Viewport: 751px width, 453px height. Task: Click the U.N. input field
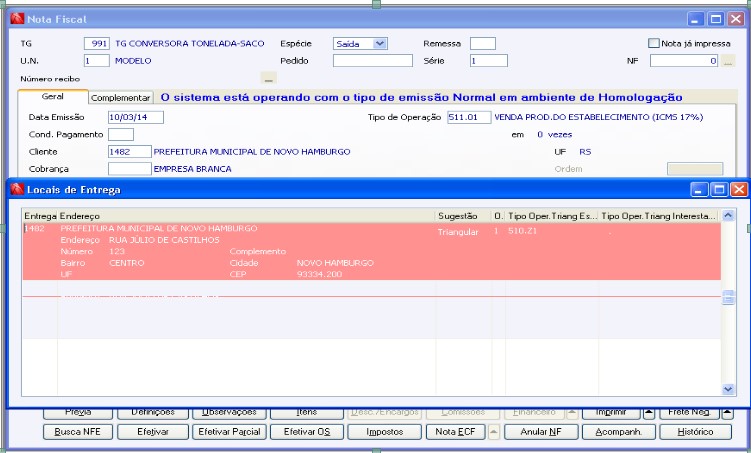point(97,61)
